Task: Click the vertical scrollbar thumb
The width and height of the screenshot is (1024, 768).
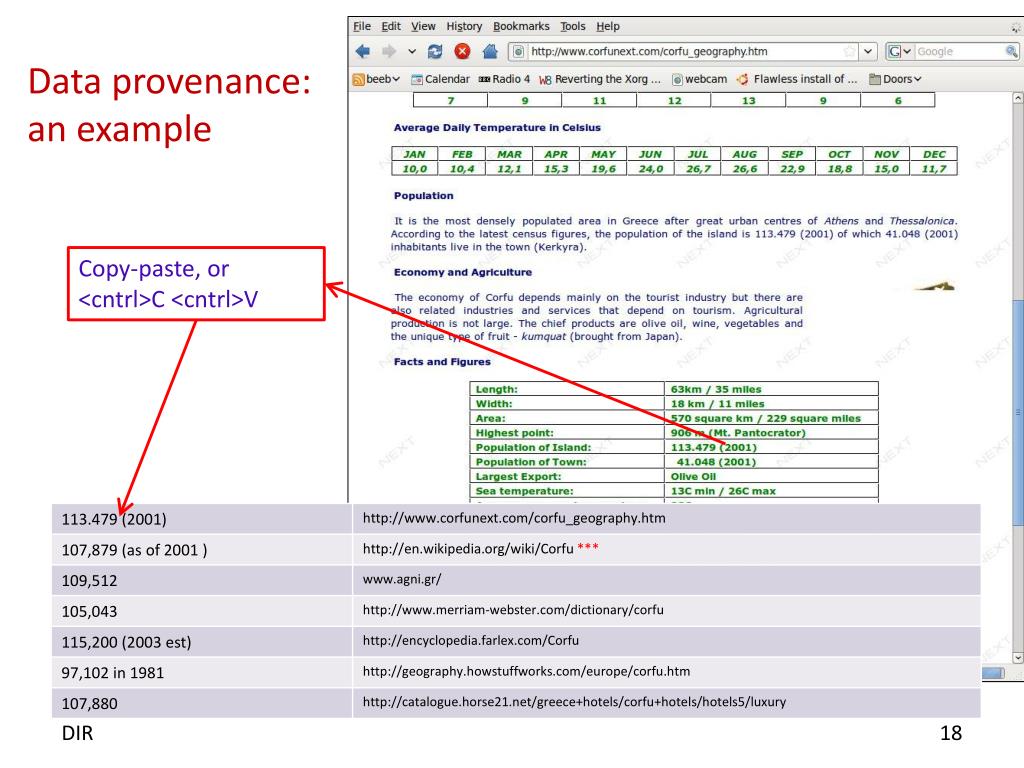Action: tap(1017, 411)
